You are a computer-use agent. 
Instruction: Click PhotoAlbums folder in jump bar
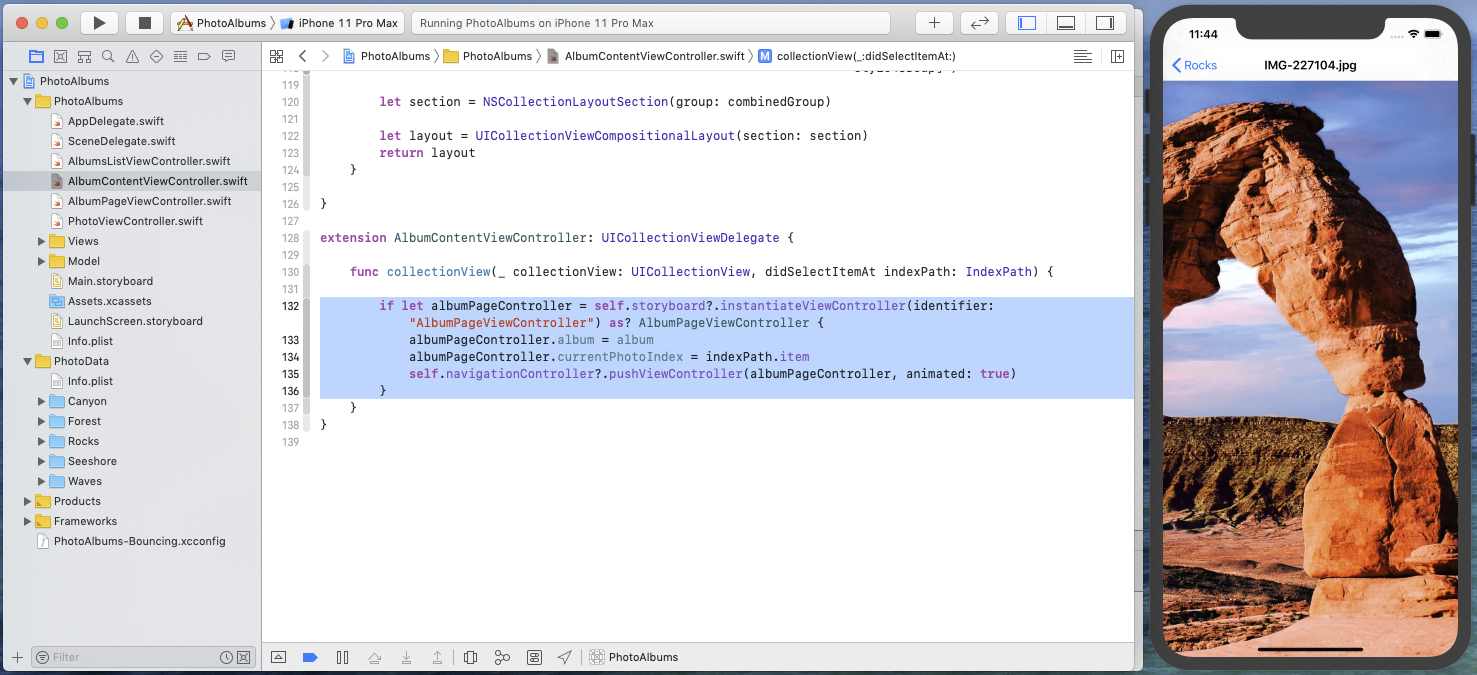click(487, 56)
